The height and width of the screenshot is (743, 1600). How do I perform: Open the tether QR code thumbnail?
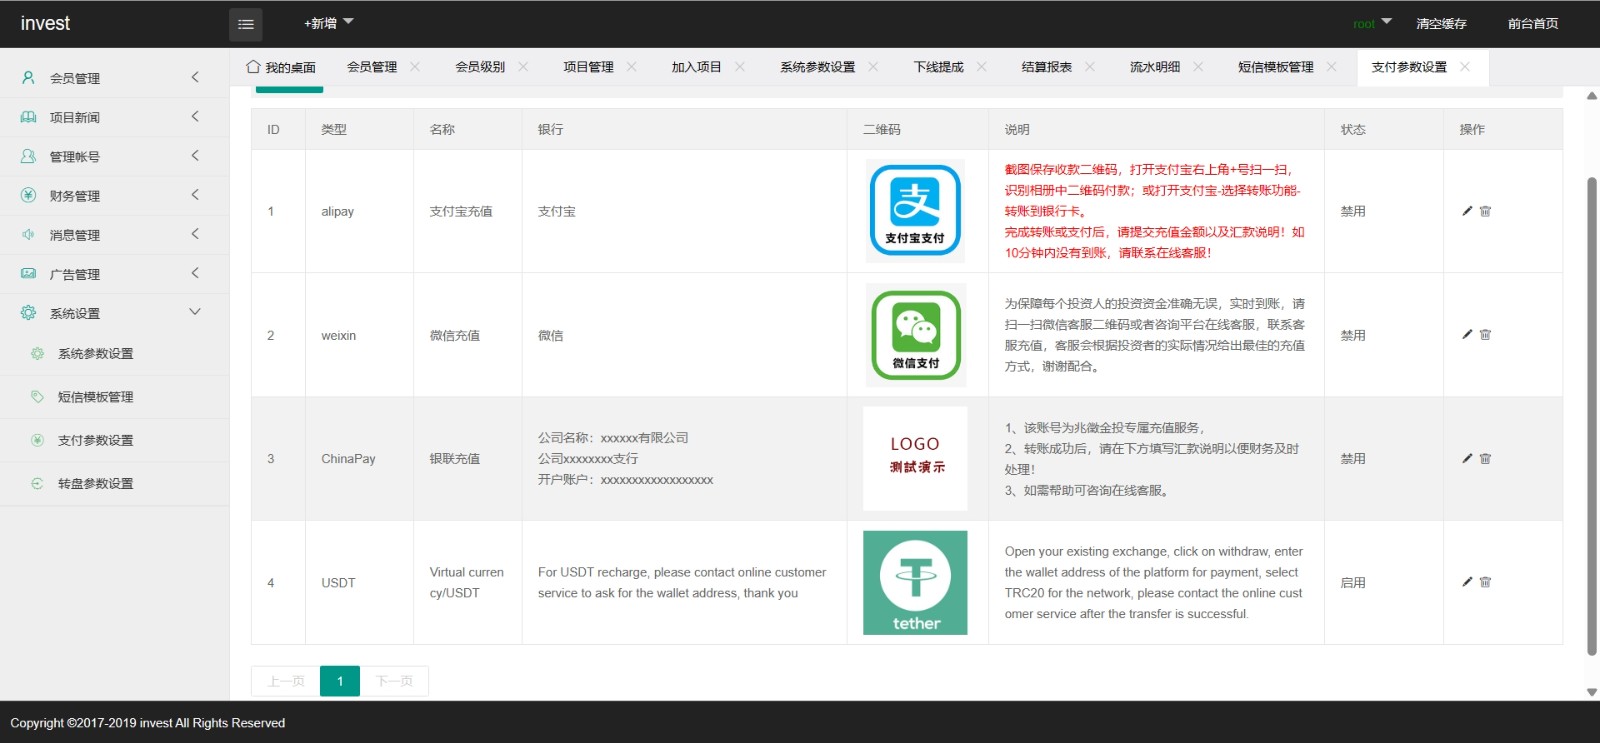point(915,583)
